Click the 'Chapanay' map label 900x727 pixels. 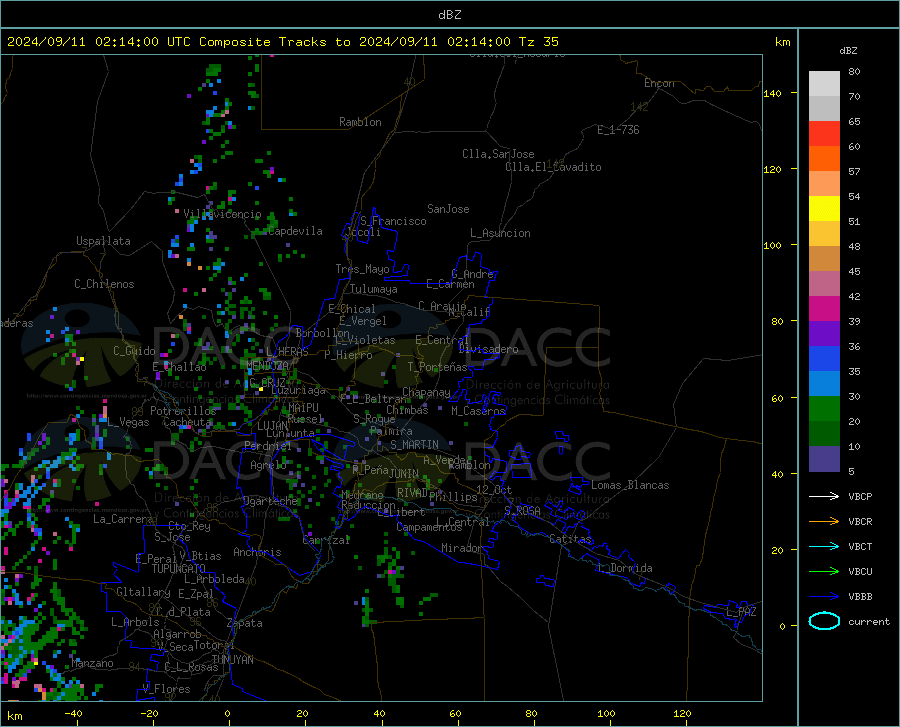[x=426, y=392]
